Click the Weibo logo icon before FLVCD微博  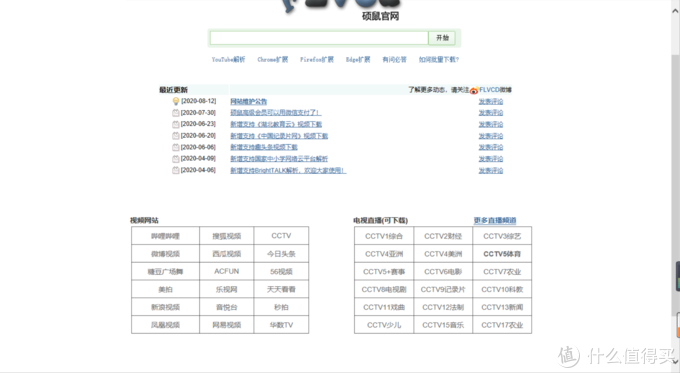(474, 90)
